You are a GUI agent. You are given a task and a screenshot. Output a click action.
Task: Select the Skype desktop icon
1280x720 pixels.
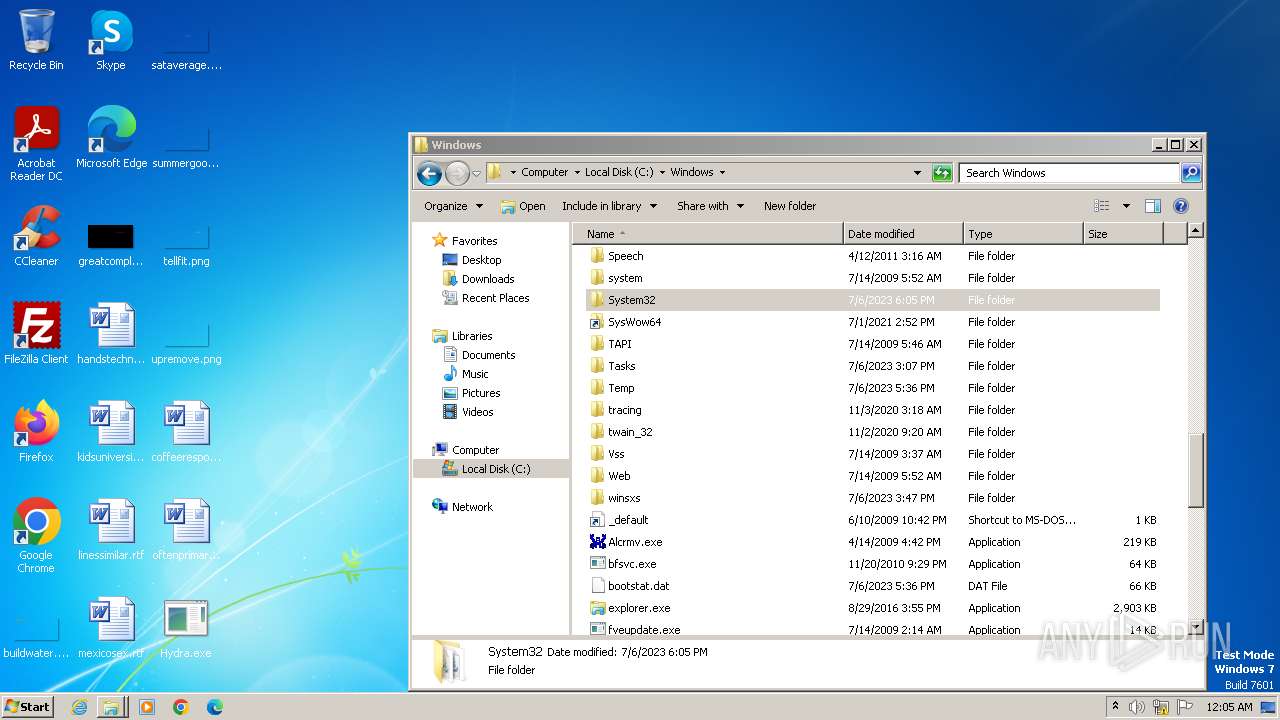[x=110, y=41]
